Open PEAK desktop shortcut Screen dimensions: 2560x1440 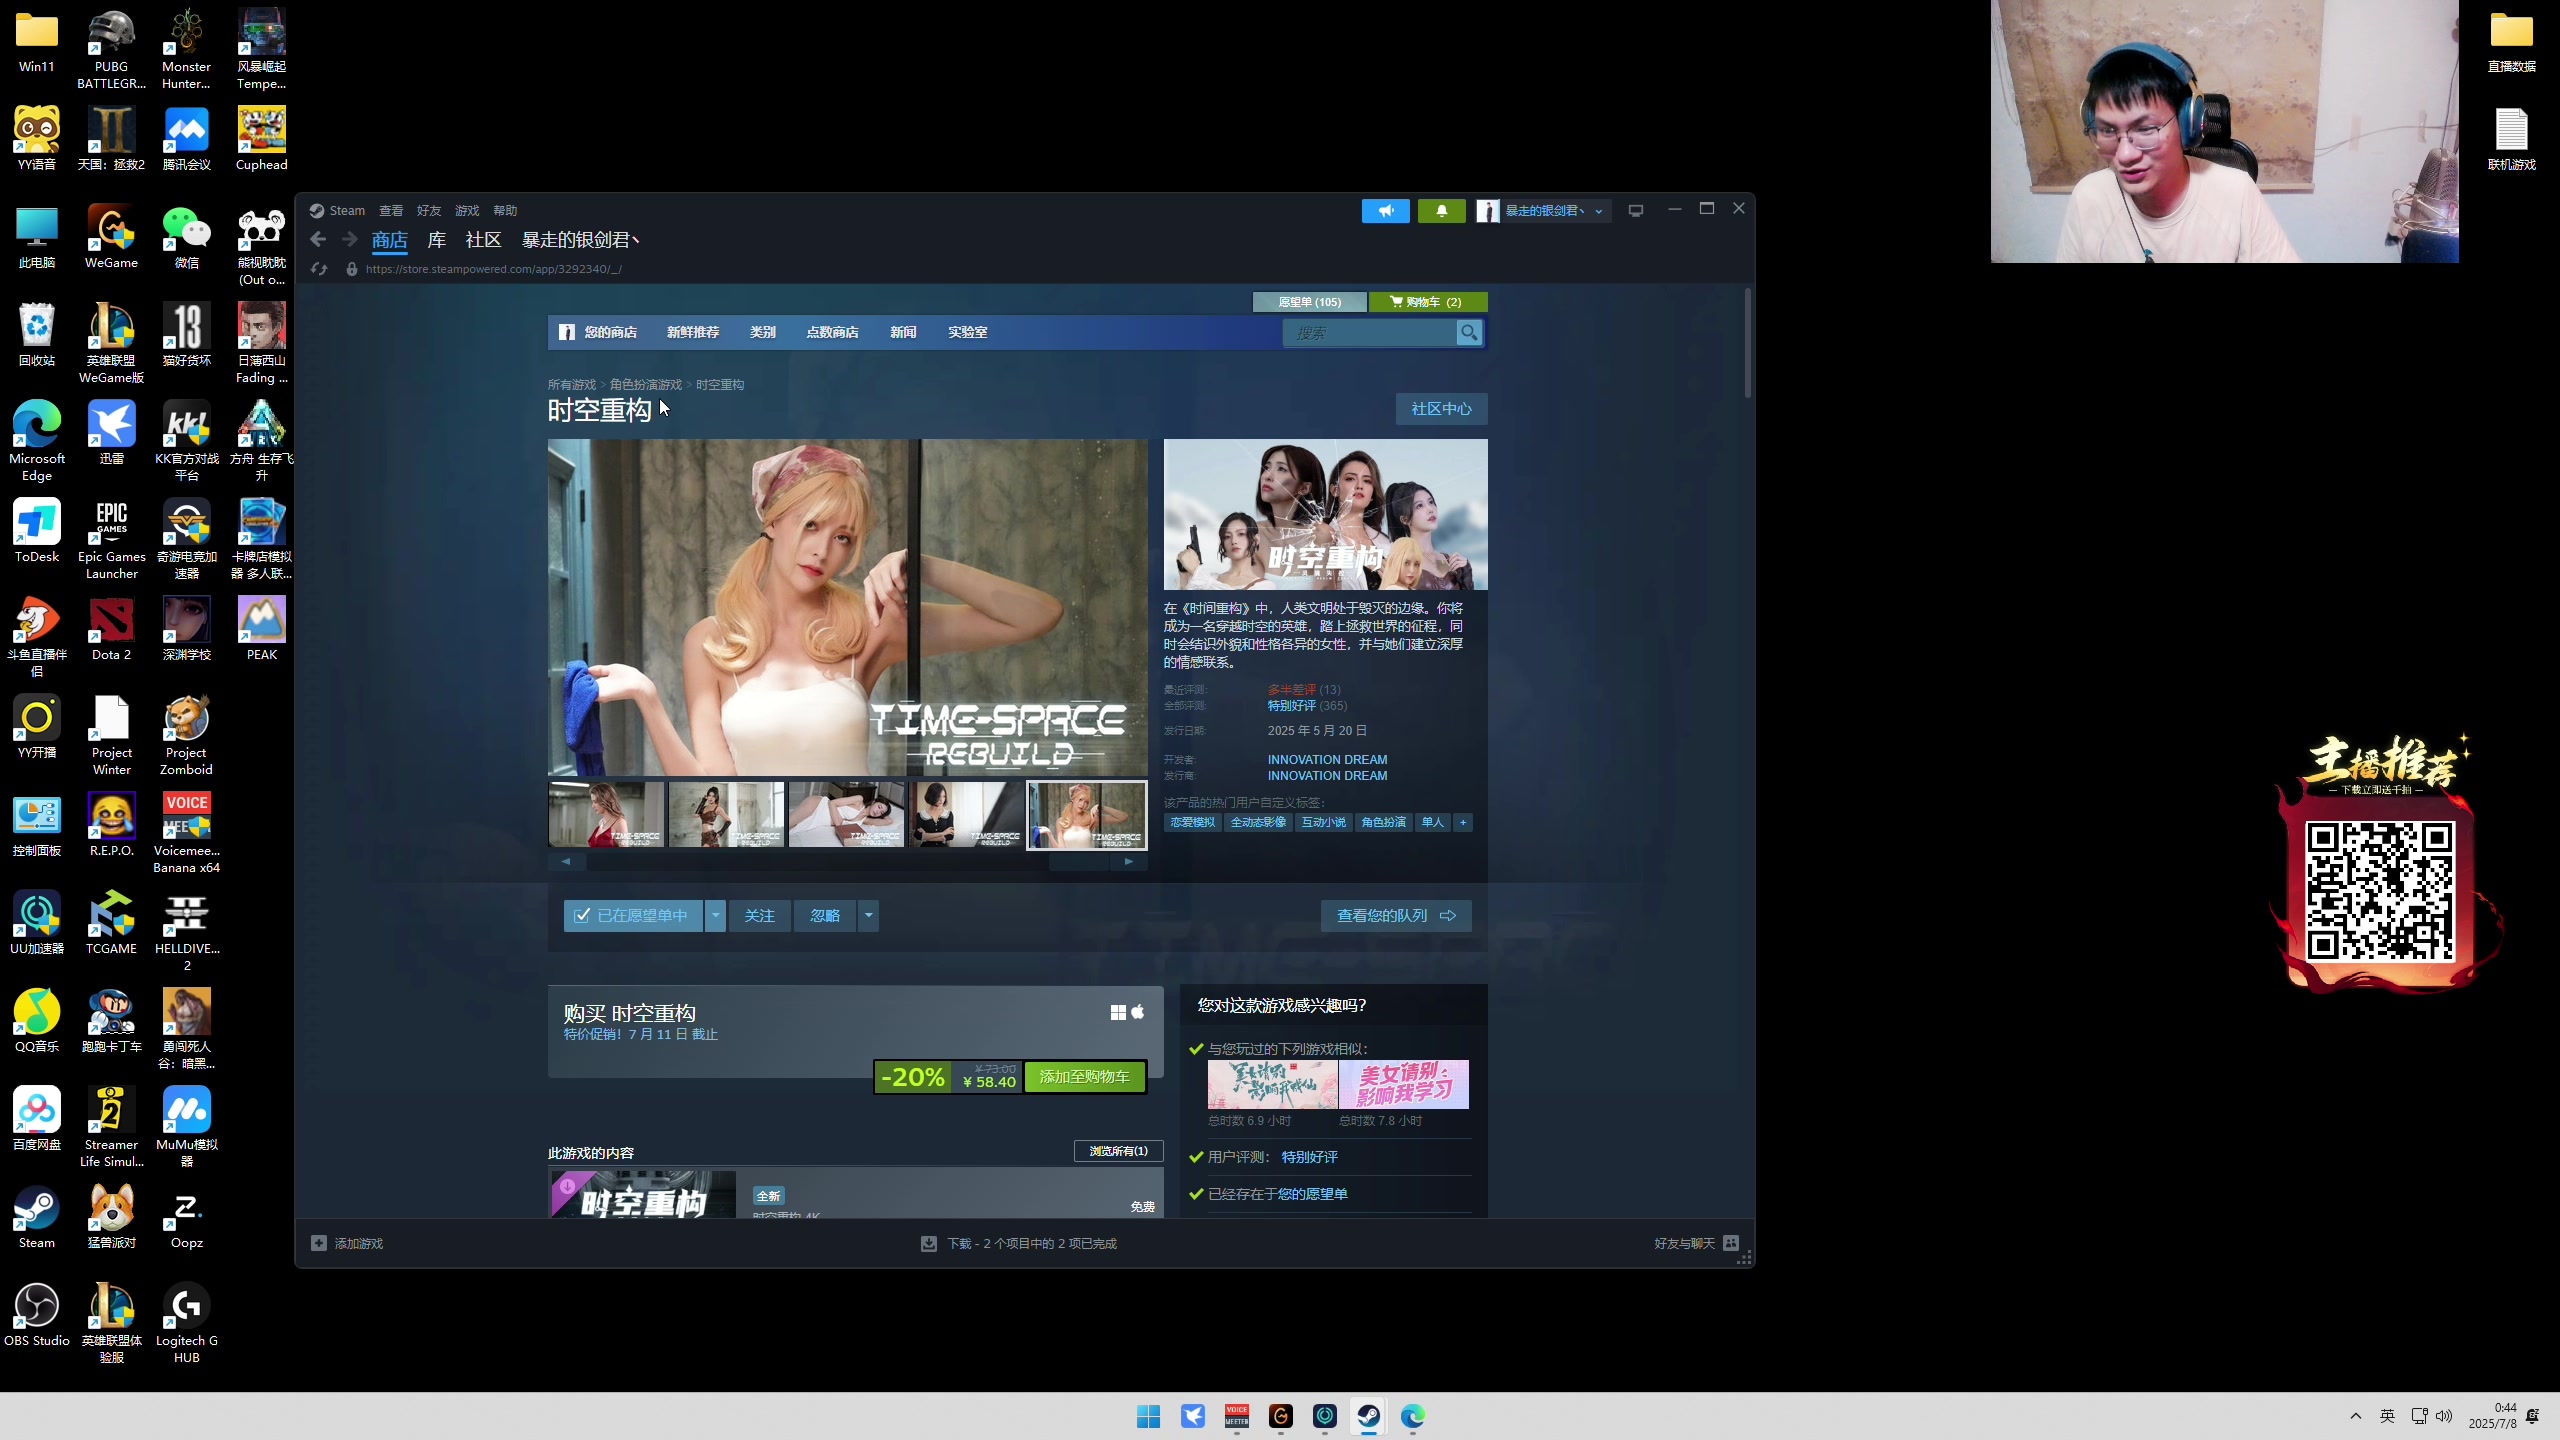(x=261, y=629)
